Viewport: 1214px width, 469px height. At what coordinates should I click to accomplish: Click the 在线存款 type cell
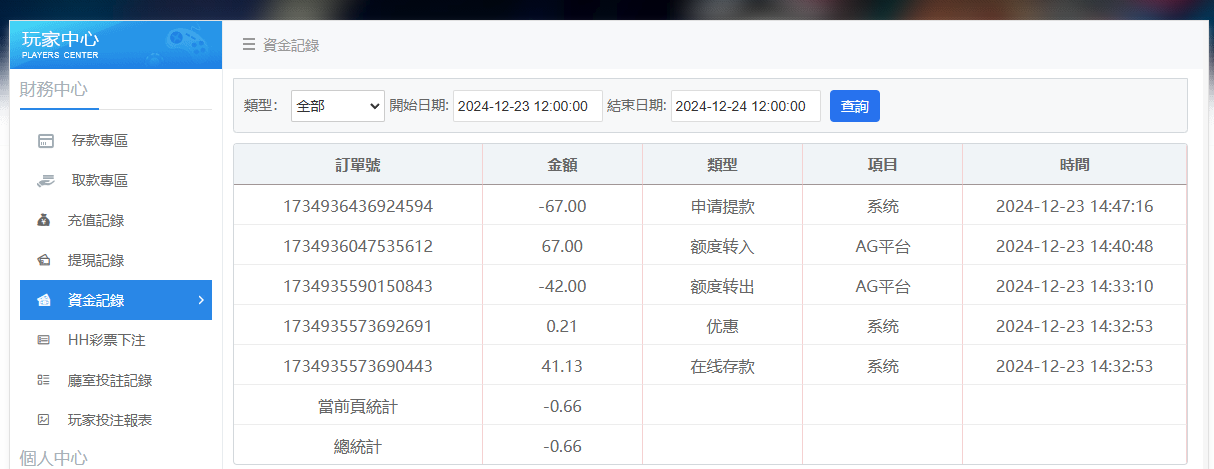tap(722, 366)
